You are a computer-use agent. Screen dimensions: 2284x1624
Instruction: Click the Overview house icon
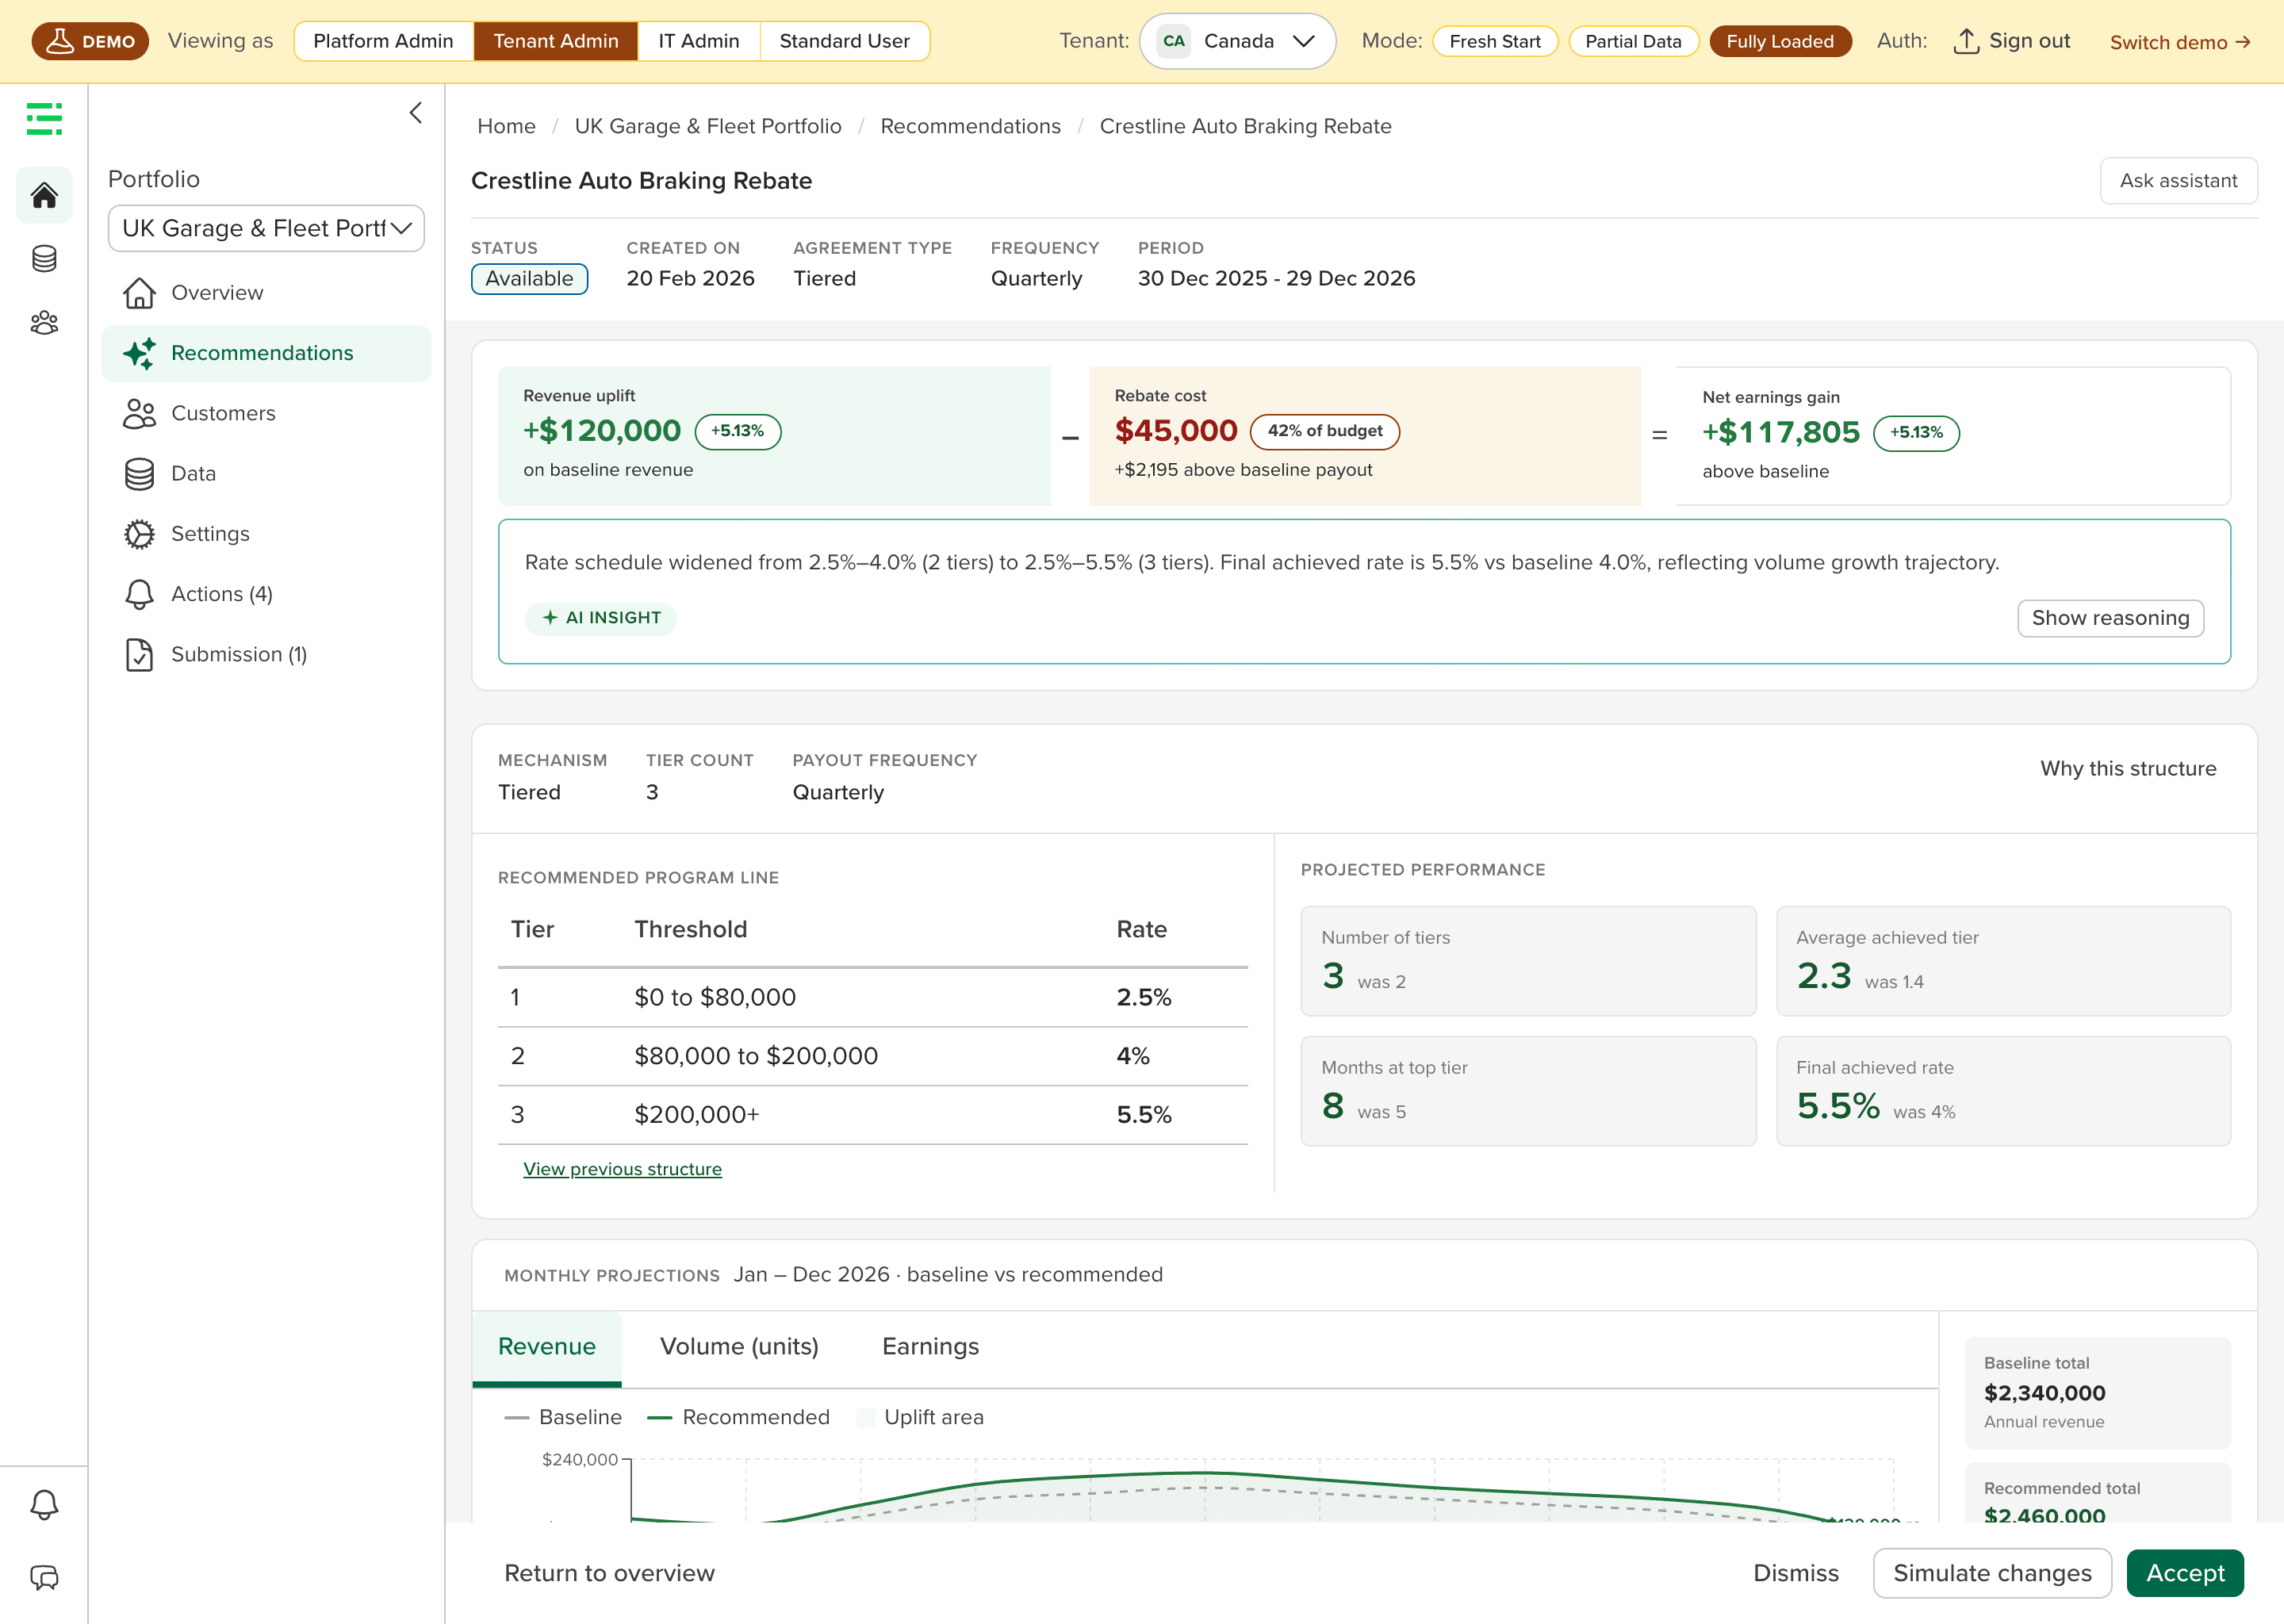pyautogui.click(x=139, y=293)
